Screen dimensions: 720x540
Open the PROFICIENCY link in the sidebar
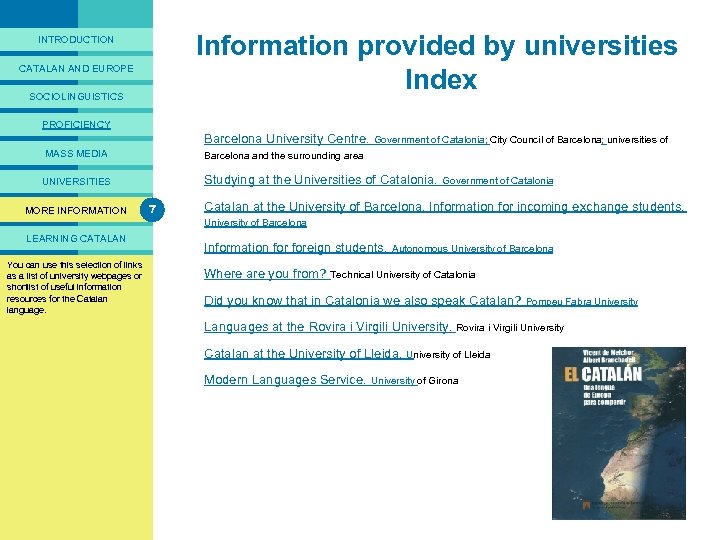[x=76, y=124]
